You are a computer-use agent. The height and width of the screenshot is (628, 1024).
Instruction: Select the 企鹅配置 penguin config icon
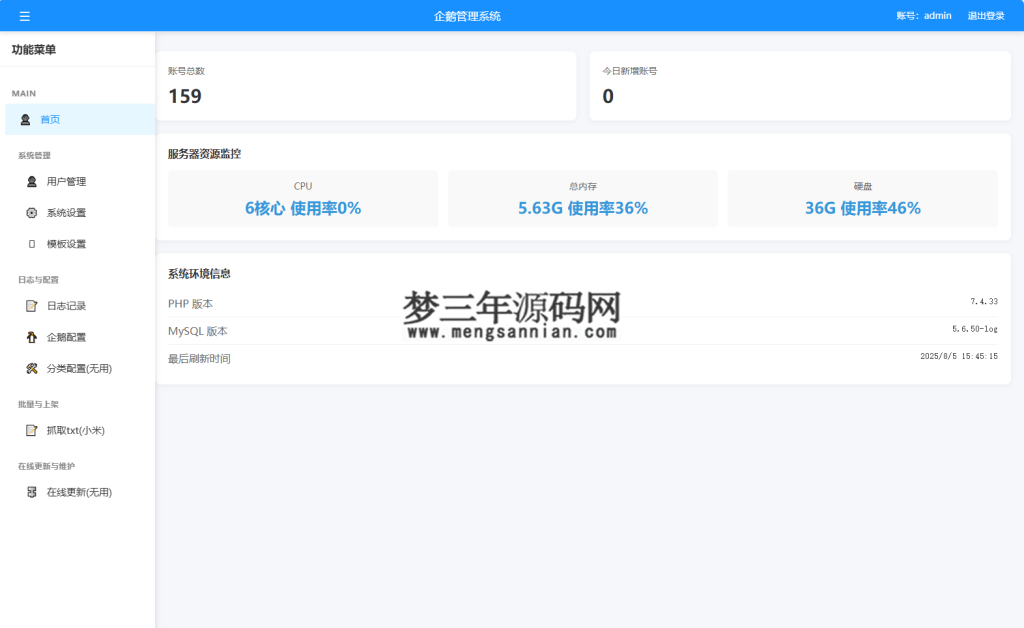click(x=30, y=337)
